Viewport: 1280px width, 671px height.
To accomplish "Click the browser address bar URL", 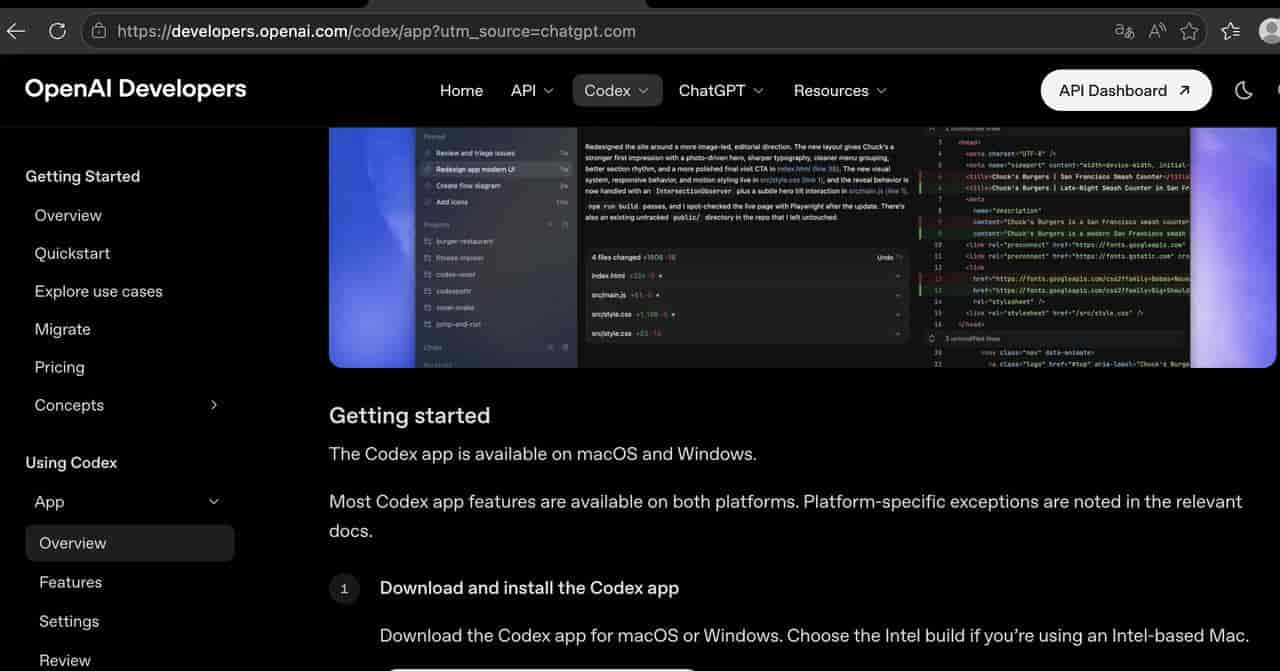I will (376, 31).
